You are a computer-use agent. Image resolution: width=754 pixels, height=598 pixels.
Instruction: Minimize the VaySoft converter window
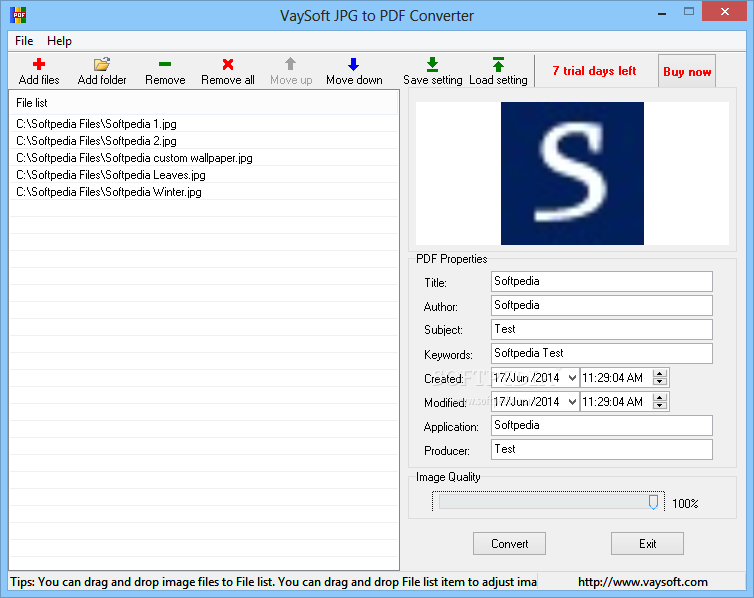tap(662, 12)
